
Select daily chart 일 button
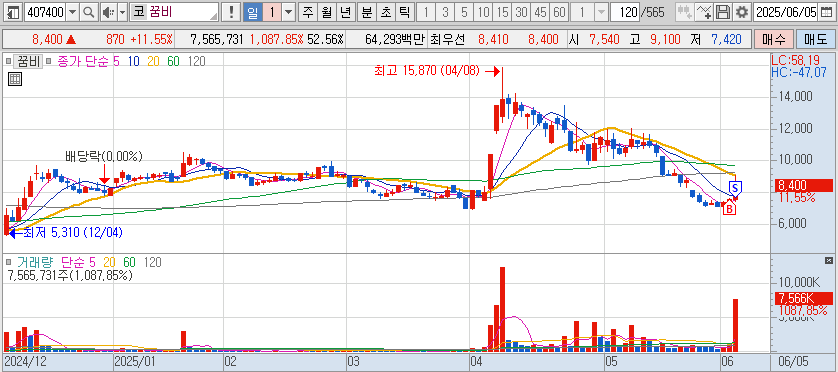(x=252, y=12)
